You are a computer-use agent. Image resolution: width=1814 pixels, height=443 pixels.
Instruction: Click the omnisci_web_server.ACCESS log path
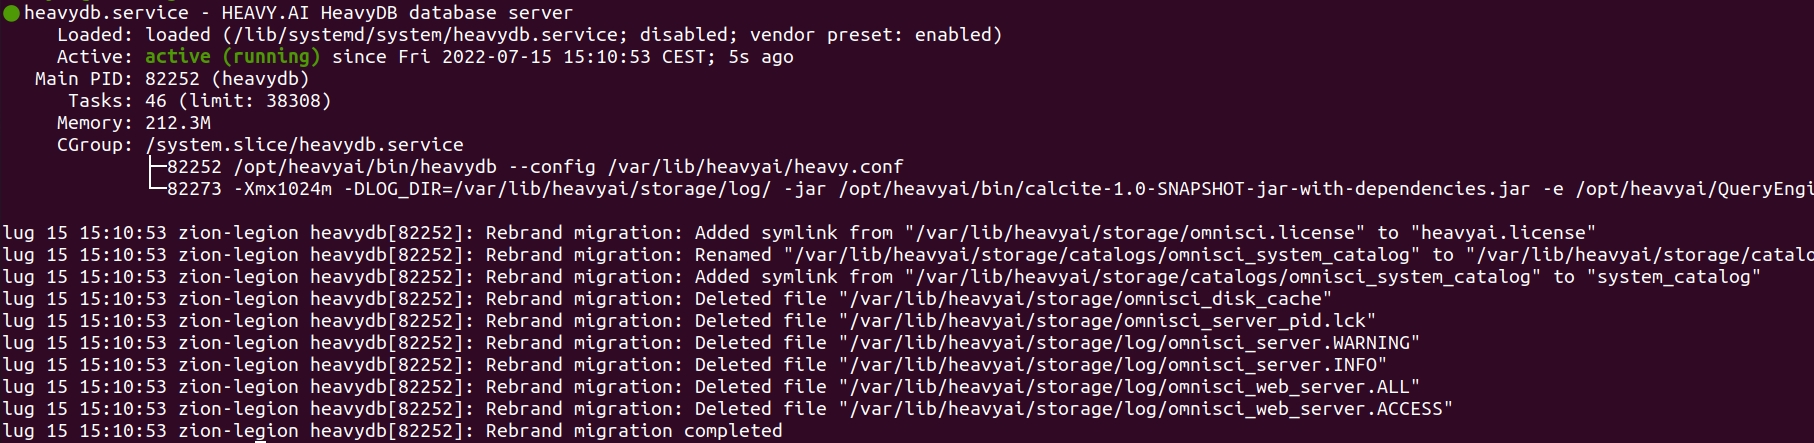(1146, 409)
